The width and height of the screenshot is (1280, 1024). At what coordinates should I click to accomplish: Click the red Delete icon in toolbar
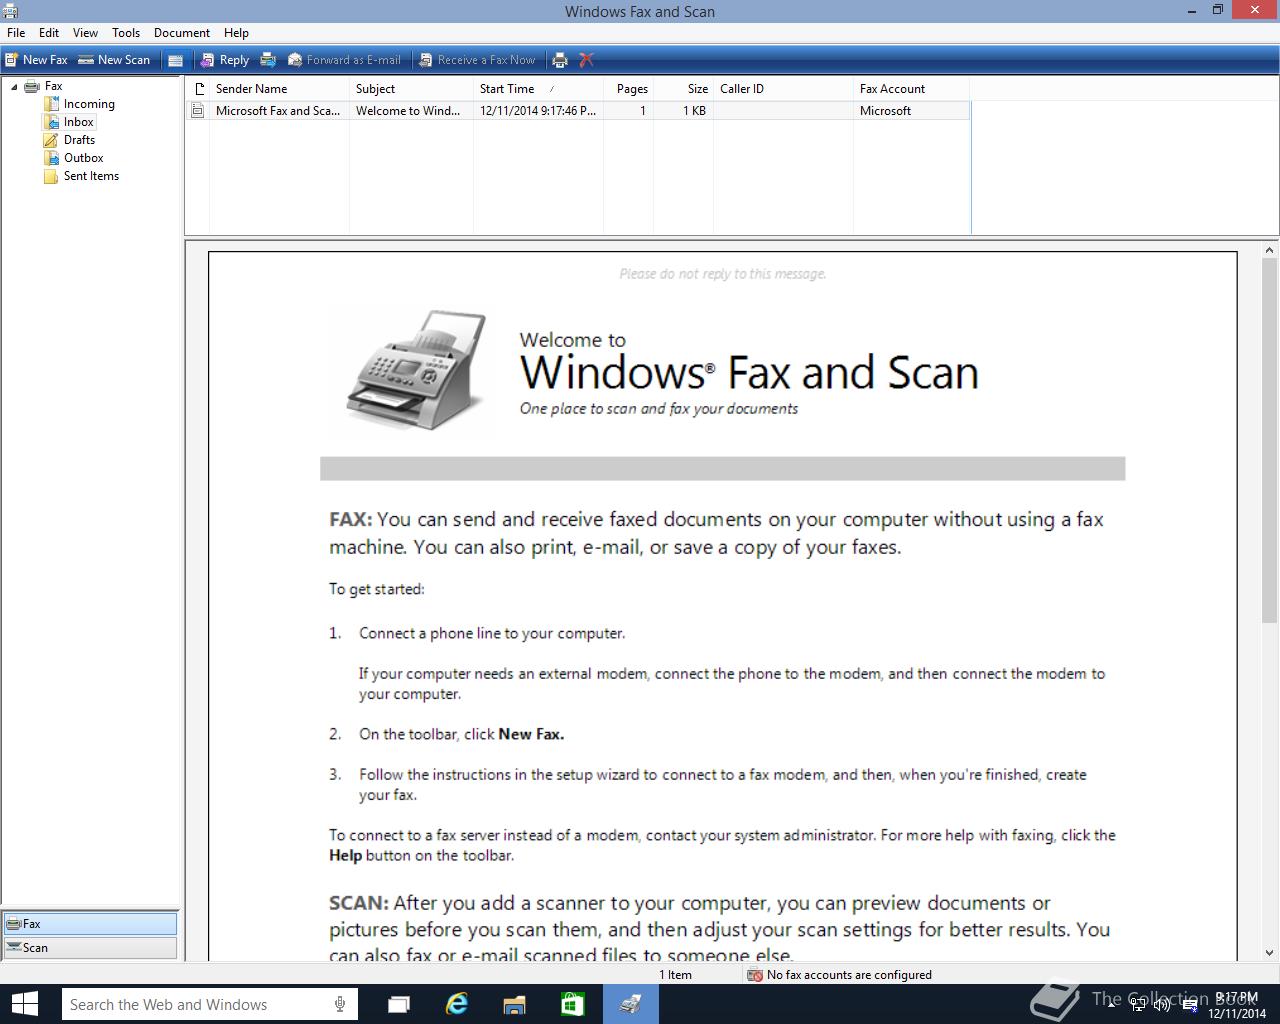click(x=587, y=60)
